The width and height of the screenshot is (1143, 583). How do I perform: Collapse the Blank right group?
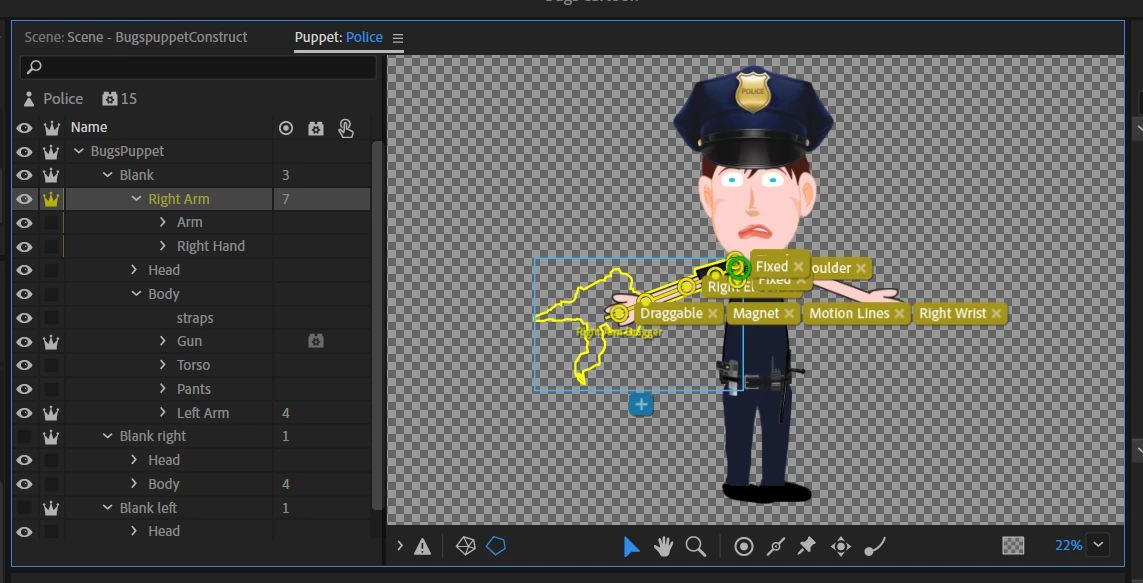pos(107,436)
